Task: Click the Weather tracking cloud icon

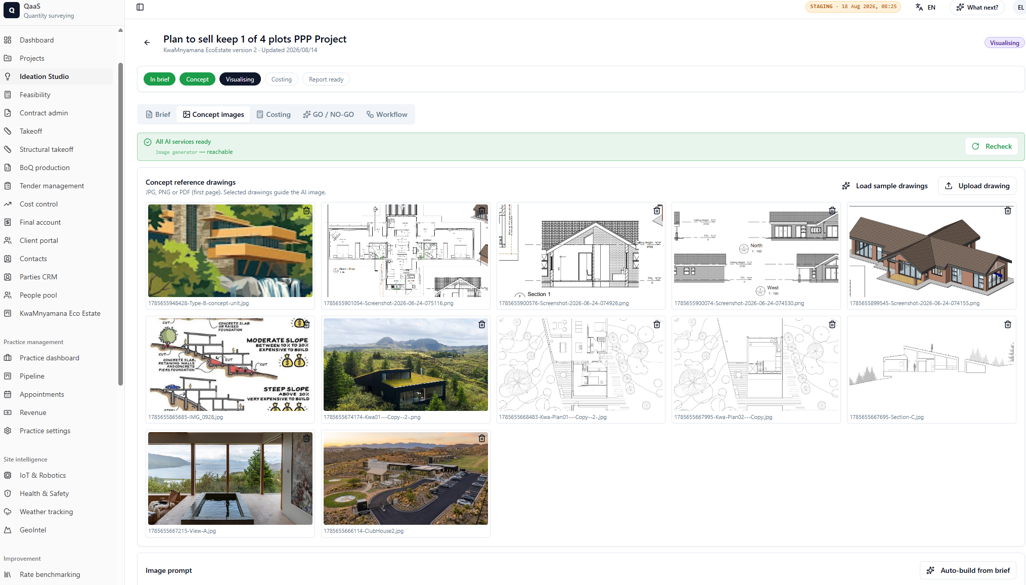Action: click(8, 512)
